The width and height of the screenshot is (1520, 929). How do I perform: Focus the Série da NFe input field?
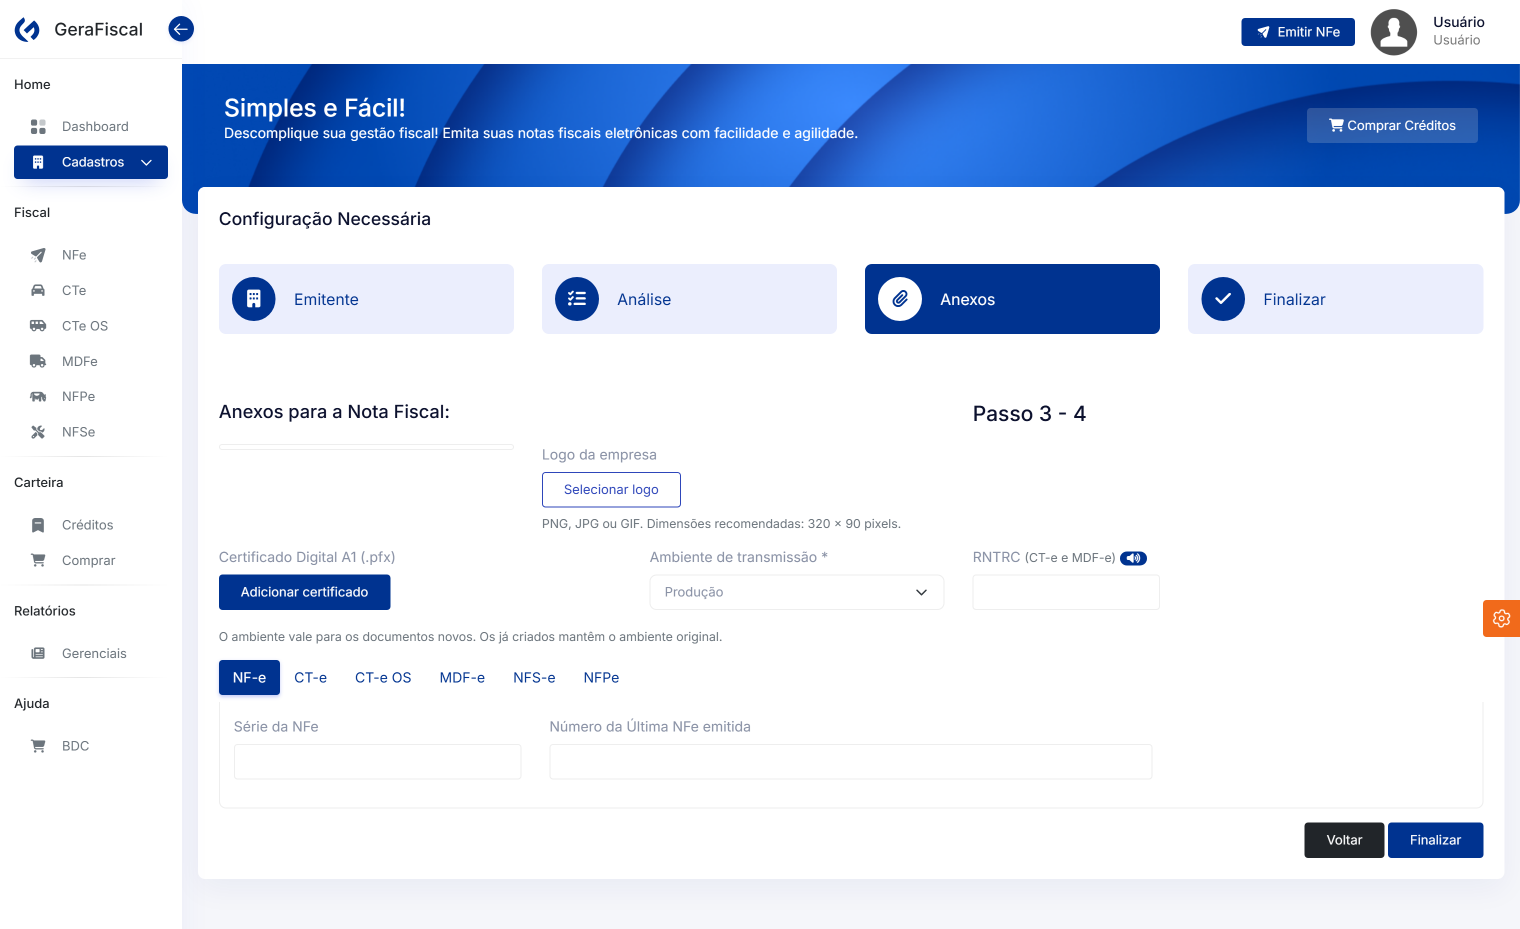377,762
